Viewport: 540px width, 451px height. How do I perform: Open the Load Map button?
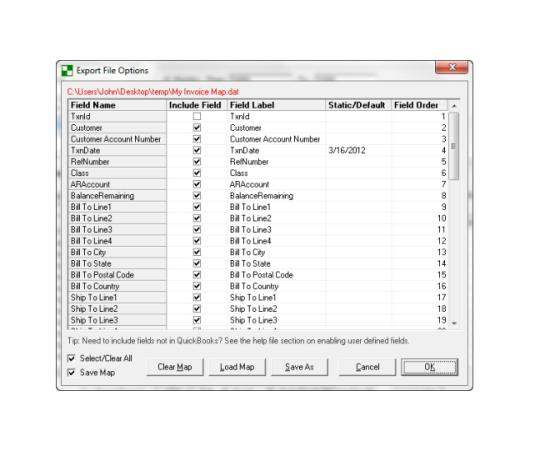237,367
